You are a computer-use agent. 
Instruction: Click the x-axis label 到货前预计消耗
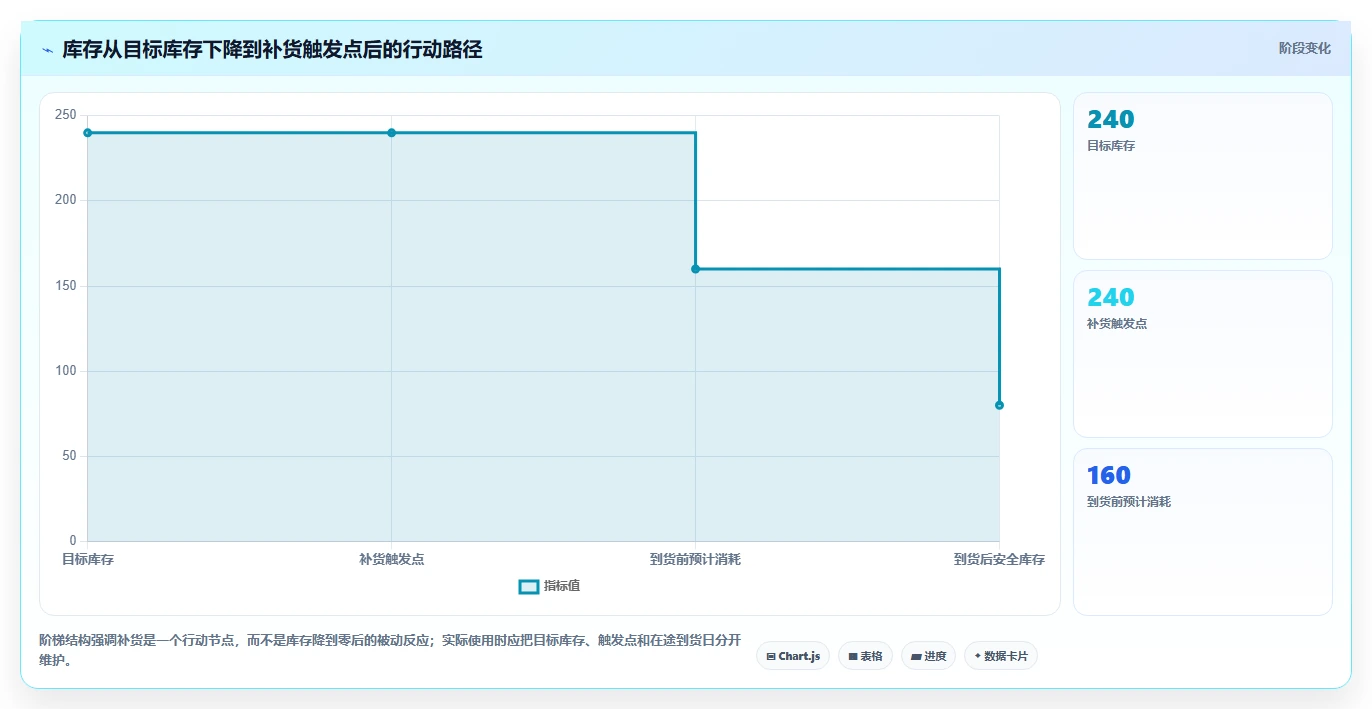[695, 560]
